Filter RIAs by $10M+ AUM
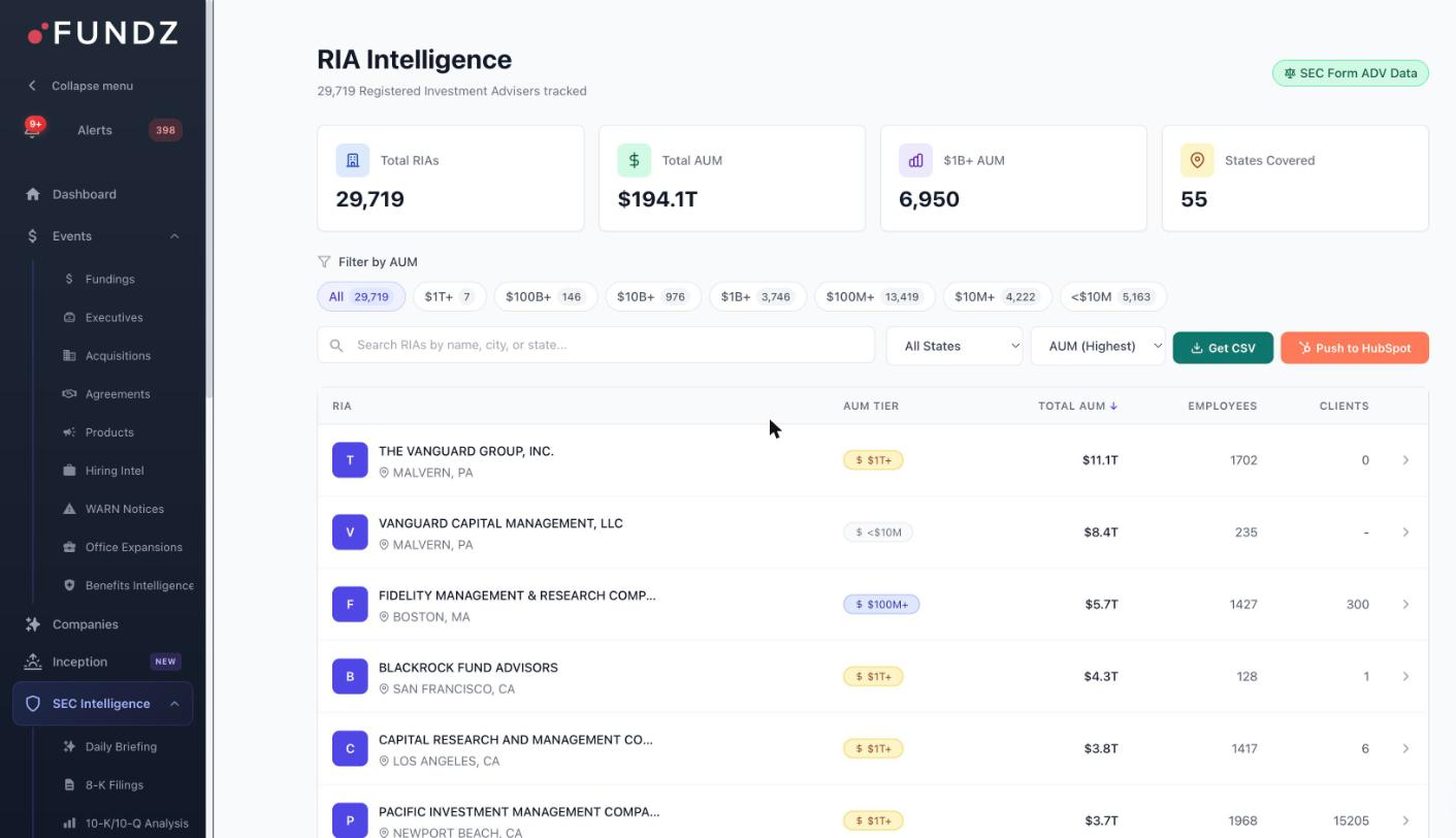This screenshot has height=838, width=1456. coord(997,296)
